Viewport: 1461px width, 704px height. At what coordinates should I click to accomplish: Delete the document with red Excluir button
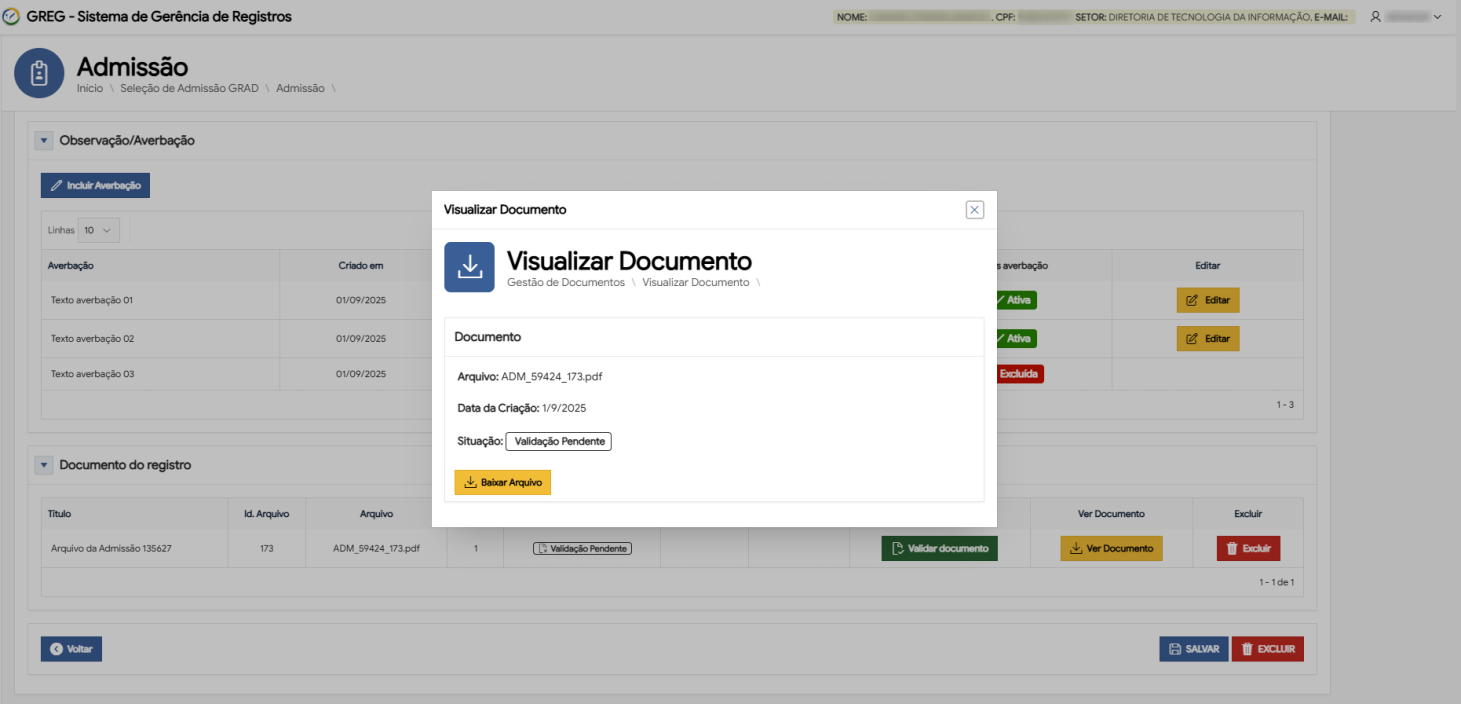click(x=1248, y=548)
